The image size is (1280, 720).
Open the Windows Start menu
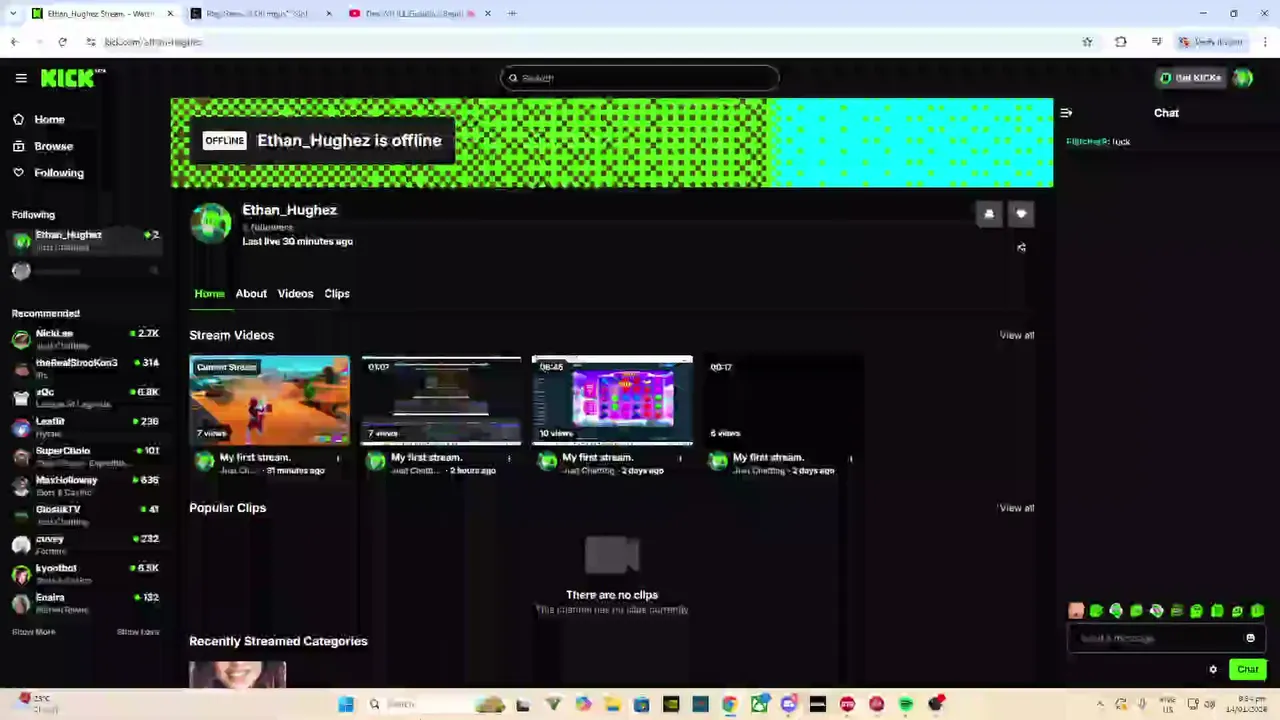pyautogui.click(x=346, y=704)
